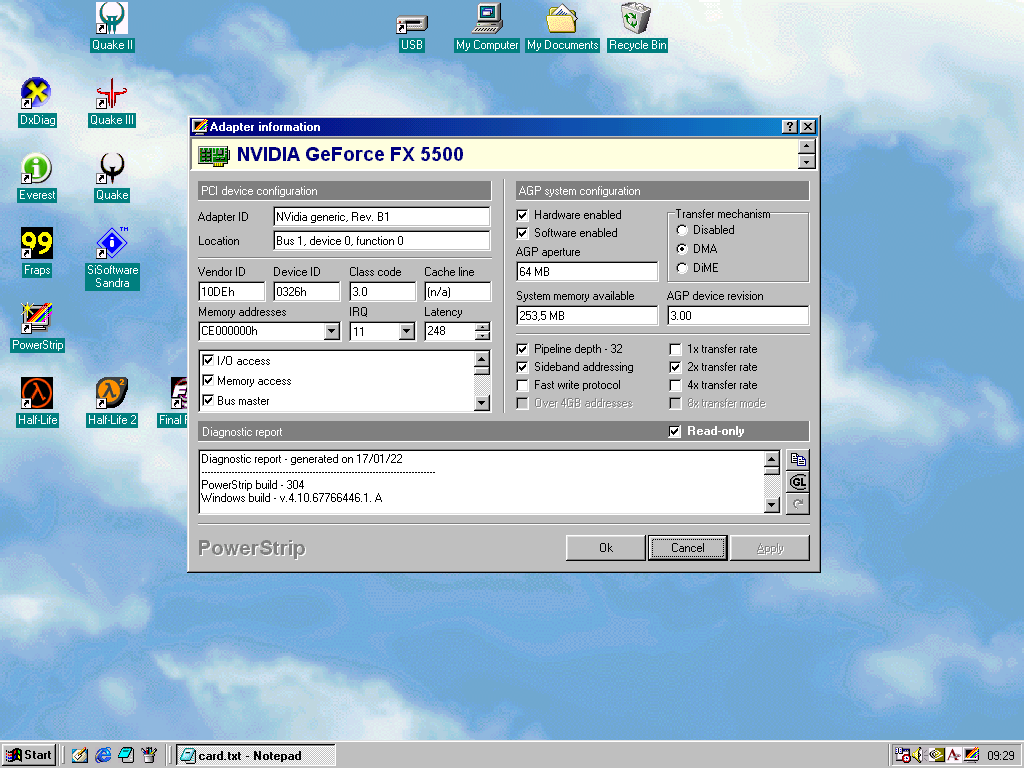This screenshot has width=1024, height=768.
Task: Select the SiSoftware Sandra desktop icon
Action: pos(112,245)
